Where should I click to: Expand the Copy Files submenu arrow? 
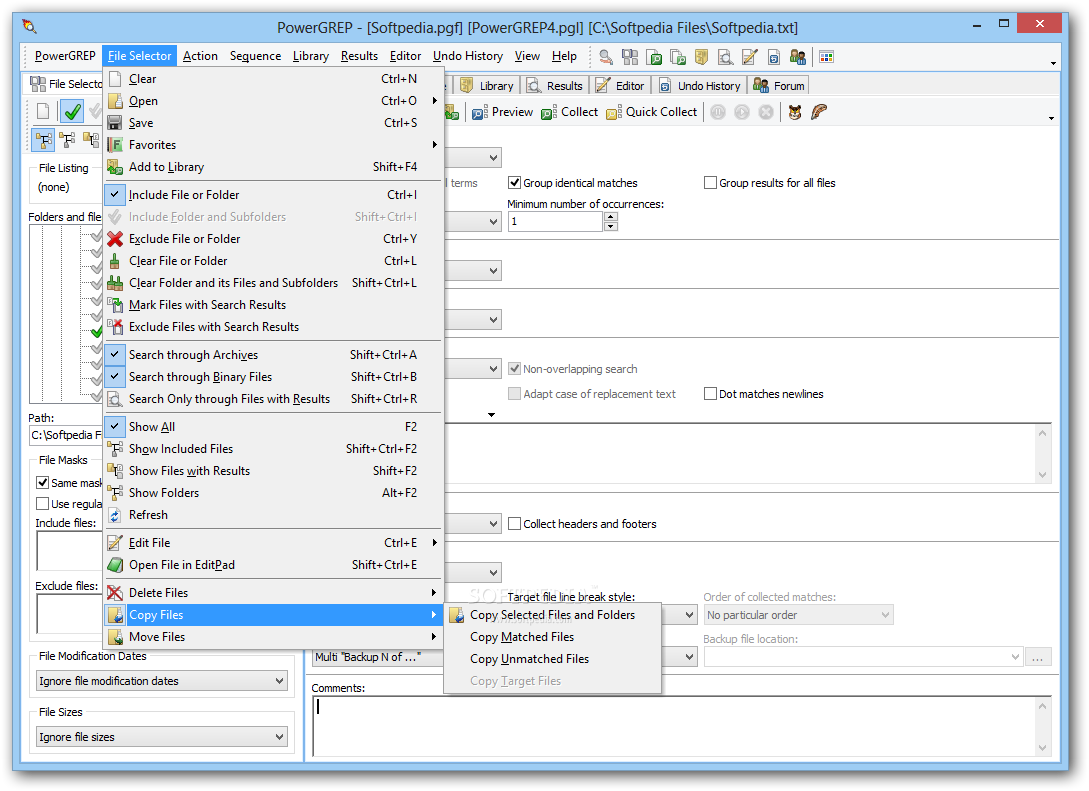434,615
